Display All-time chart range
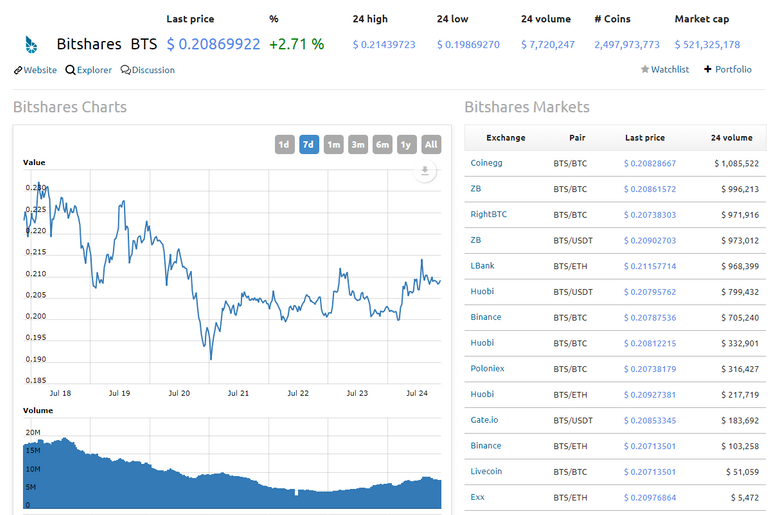This screenshot has height=515, width=768. coord(431,145)
